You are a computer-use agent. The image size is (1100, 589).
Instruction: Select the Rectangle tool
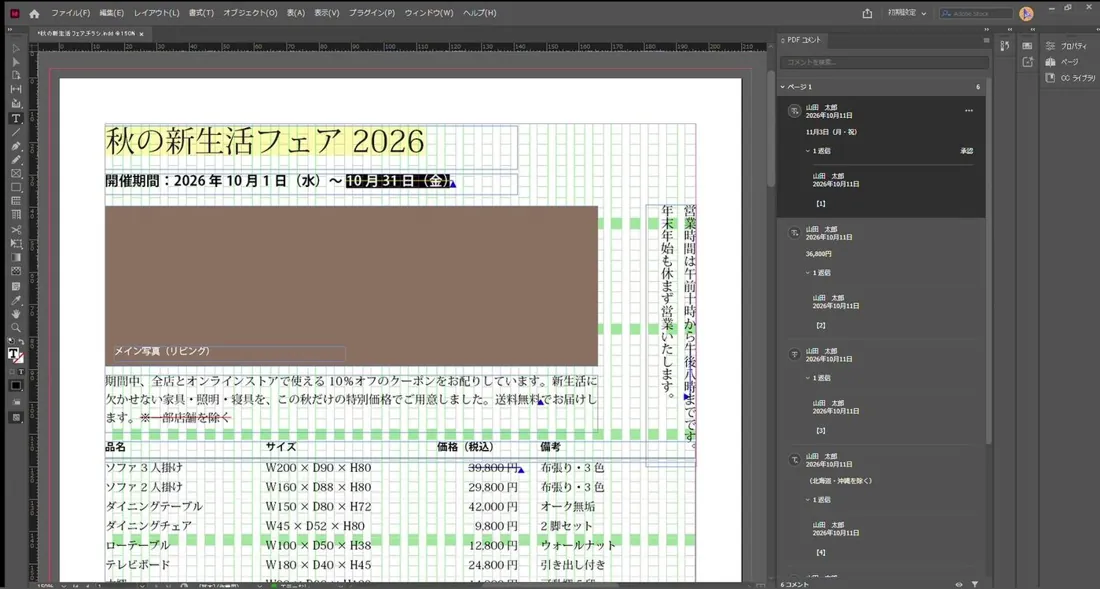click(x=15, y=187)
